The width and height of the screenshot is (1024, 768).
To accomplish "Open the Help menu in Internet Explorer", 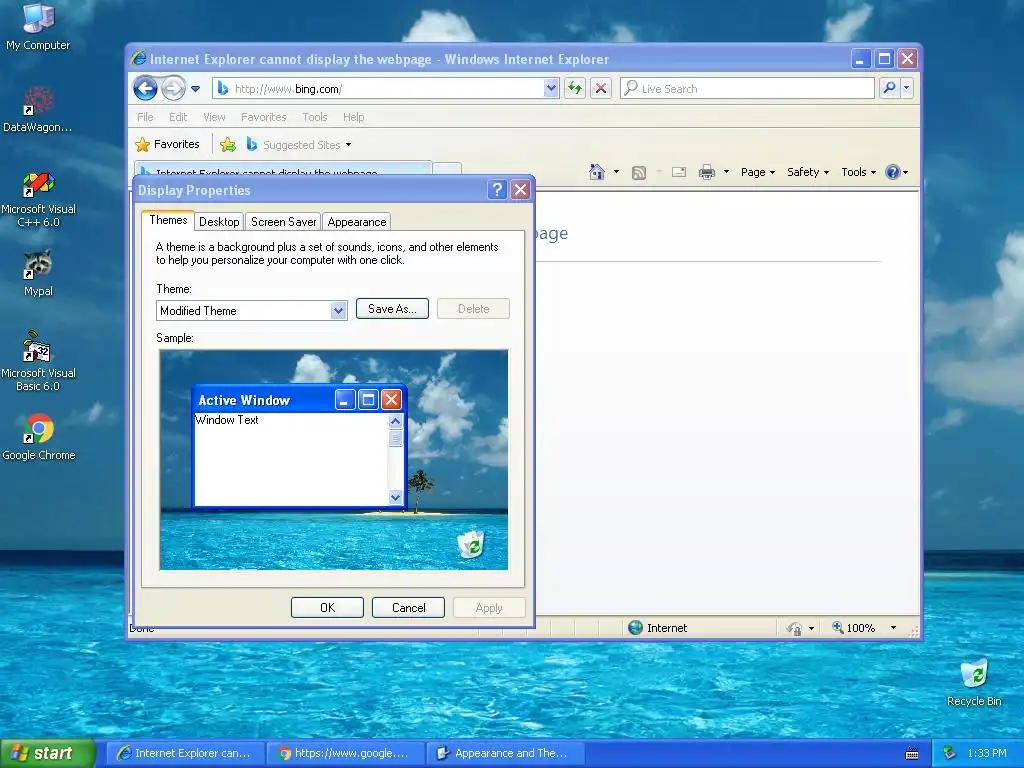I will click(x=353, y=117).
